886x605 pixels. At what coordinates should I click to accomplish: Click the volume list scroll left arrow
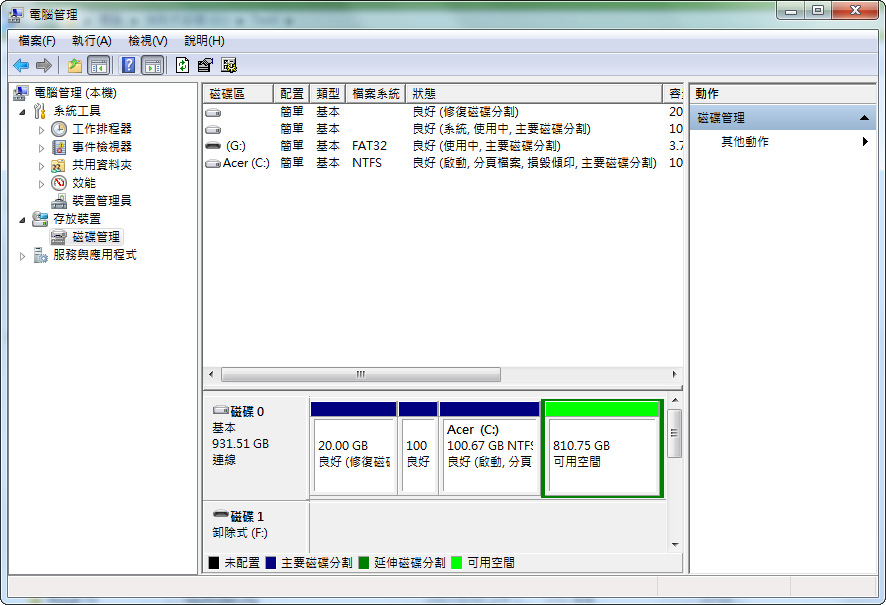pos(211,375)
